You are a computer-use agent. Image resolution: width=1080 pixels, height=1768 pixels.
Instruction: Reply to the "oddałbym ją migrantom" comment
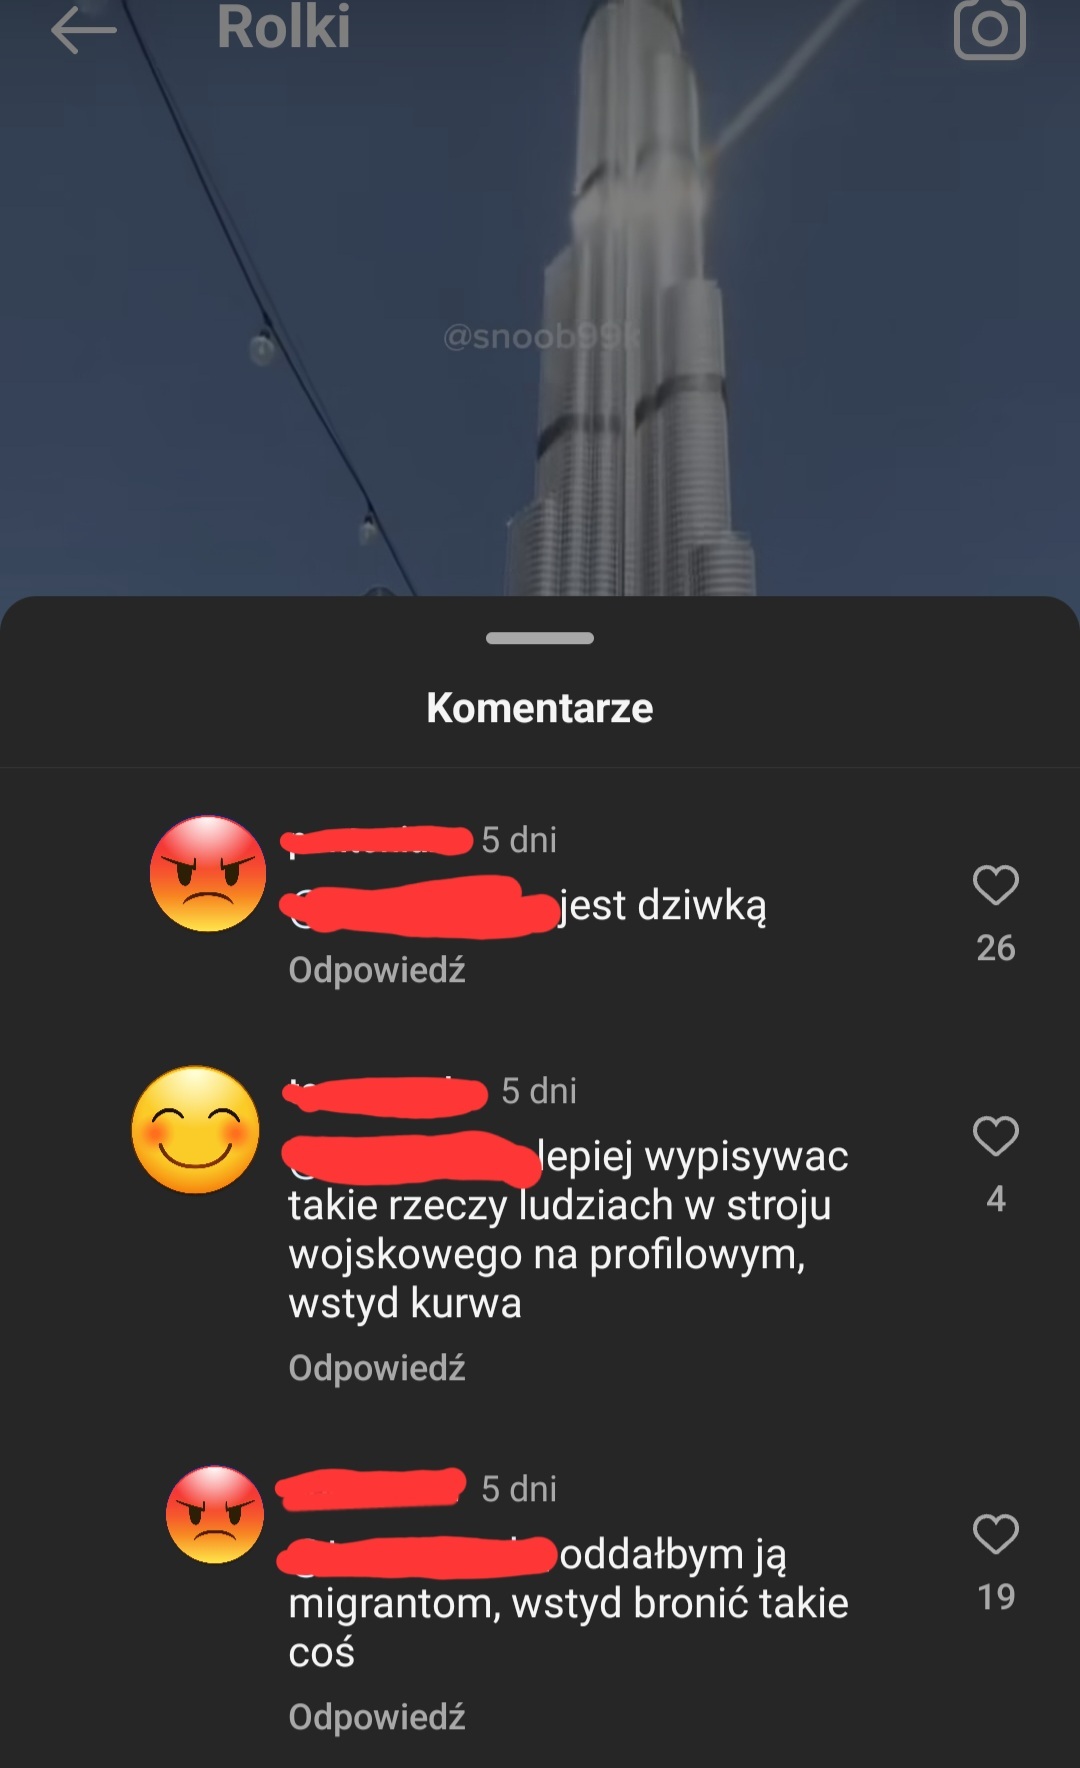pos(377,1717)
